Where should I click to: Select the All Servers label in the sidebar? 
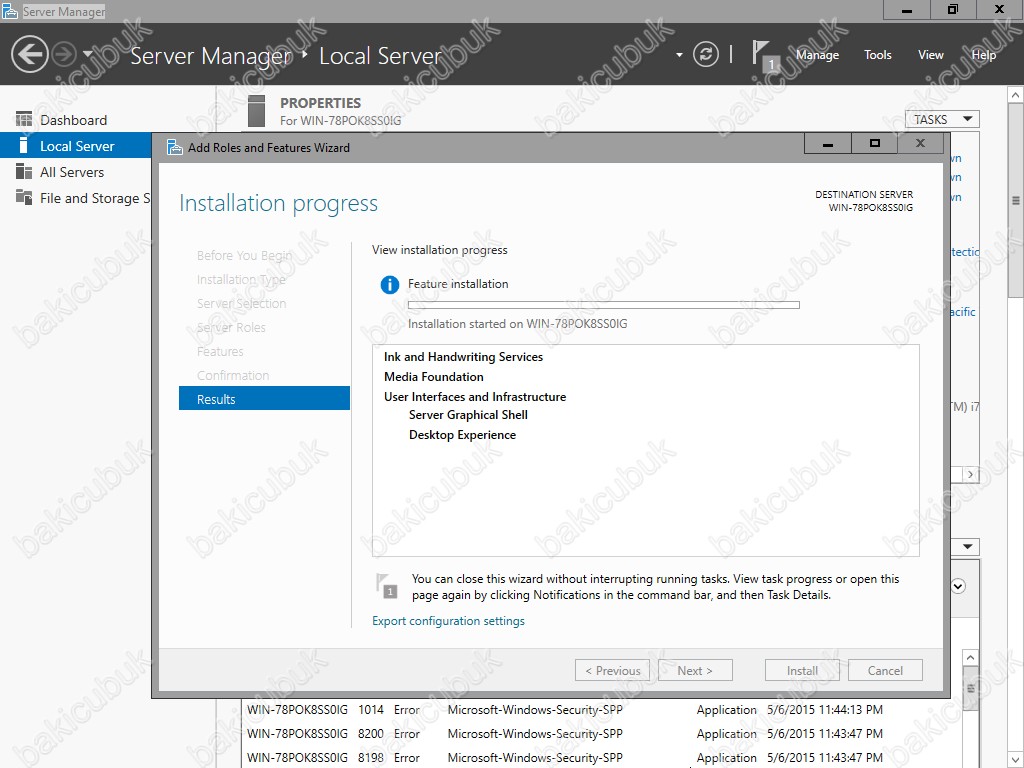tap(72, 172)
